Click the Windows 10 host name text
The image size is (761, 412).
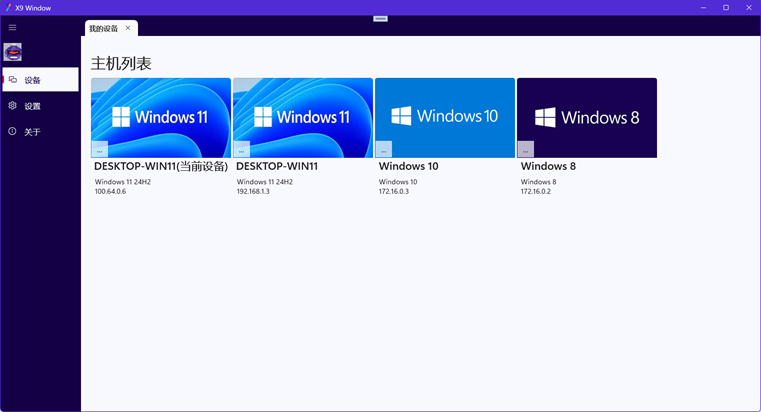(x=408, y=166)
